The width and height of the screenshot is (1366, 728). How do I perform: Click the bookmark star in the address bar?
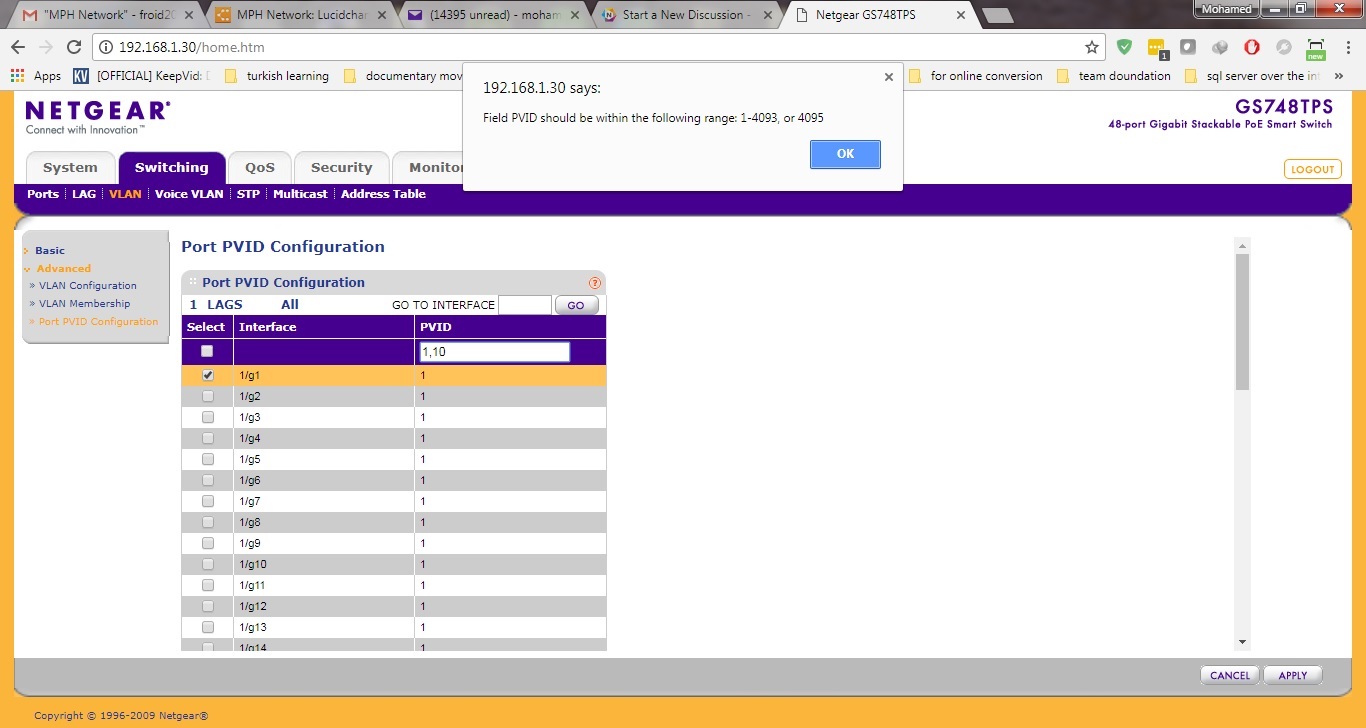point(1091,46)
